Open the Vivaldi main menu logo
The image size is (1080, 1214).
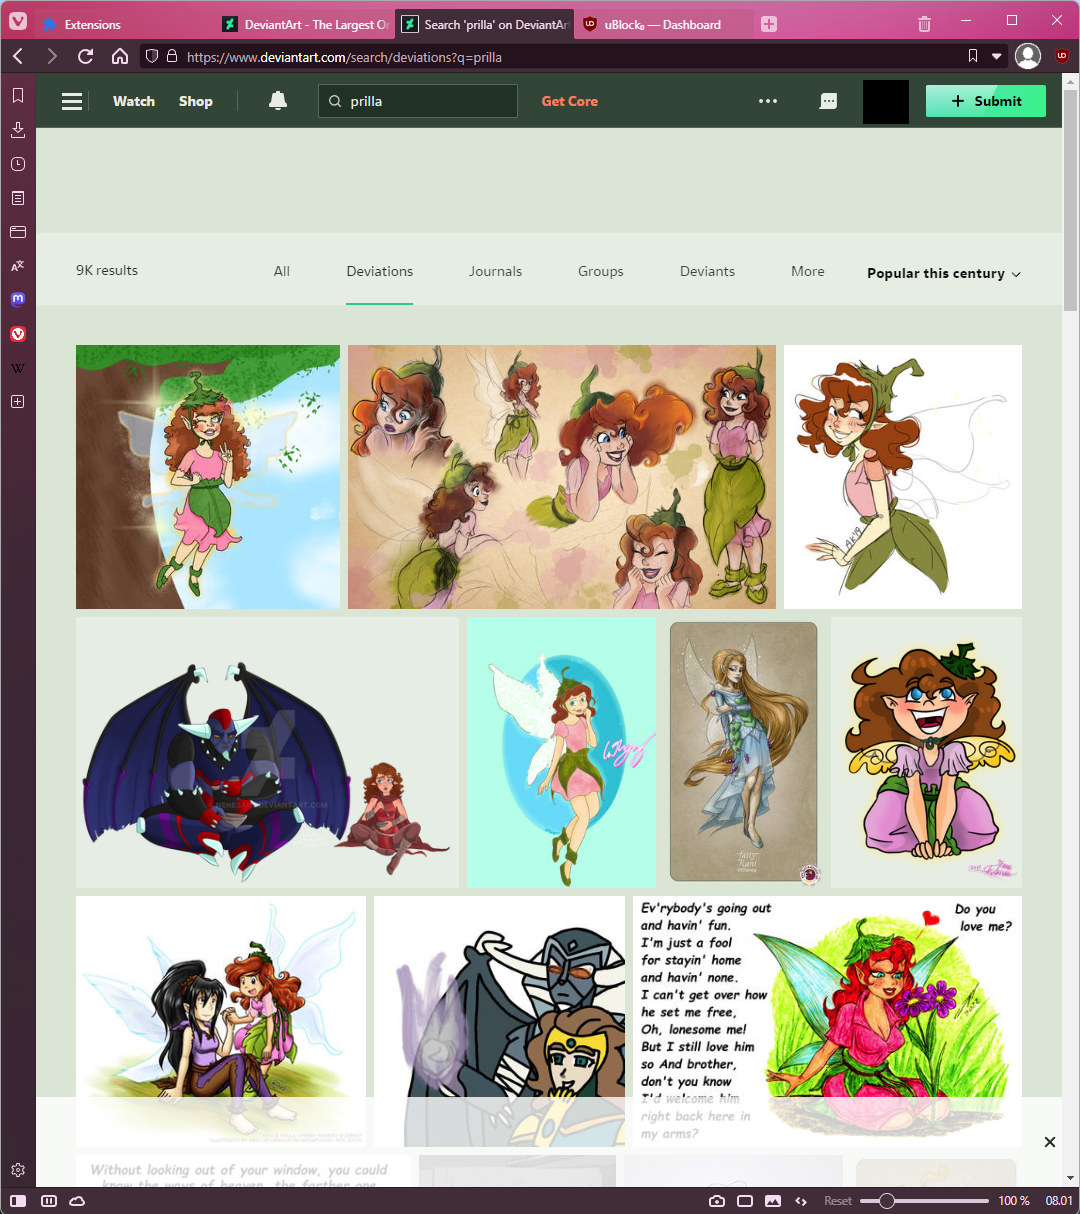point(18,22)
